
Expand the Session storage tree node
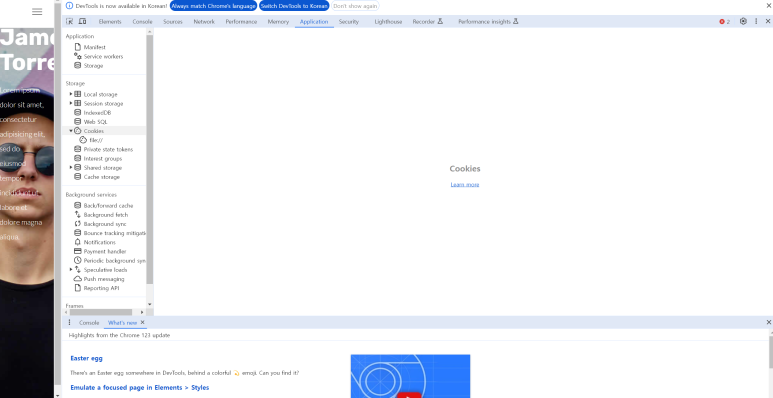point(71,103)
